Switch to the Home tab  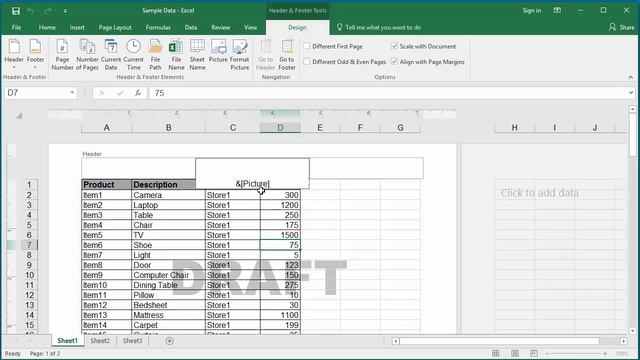[47, 27]
